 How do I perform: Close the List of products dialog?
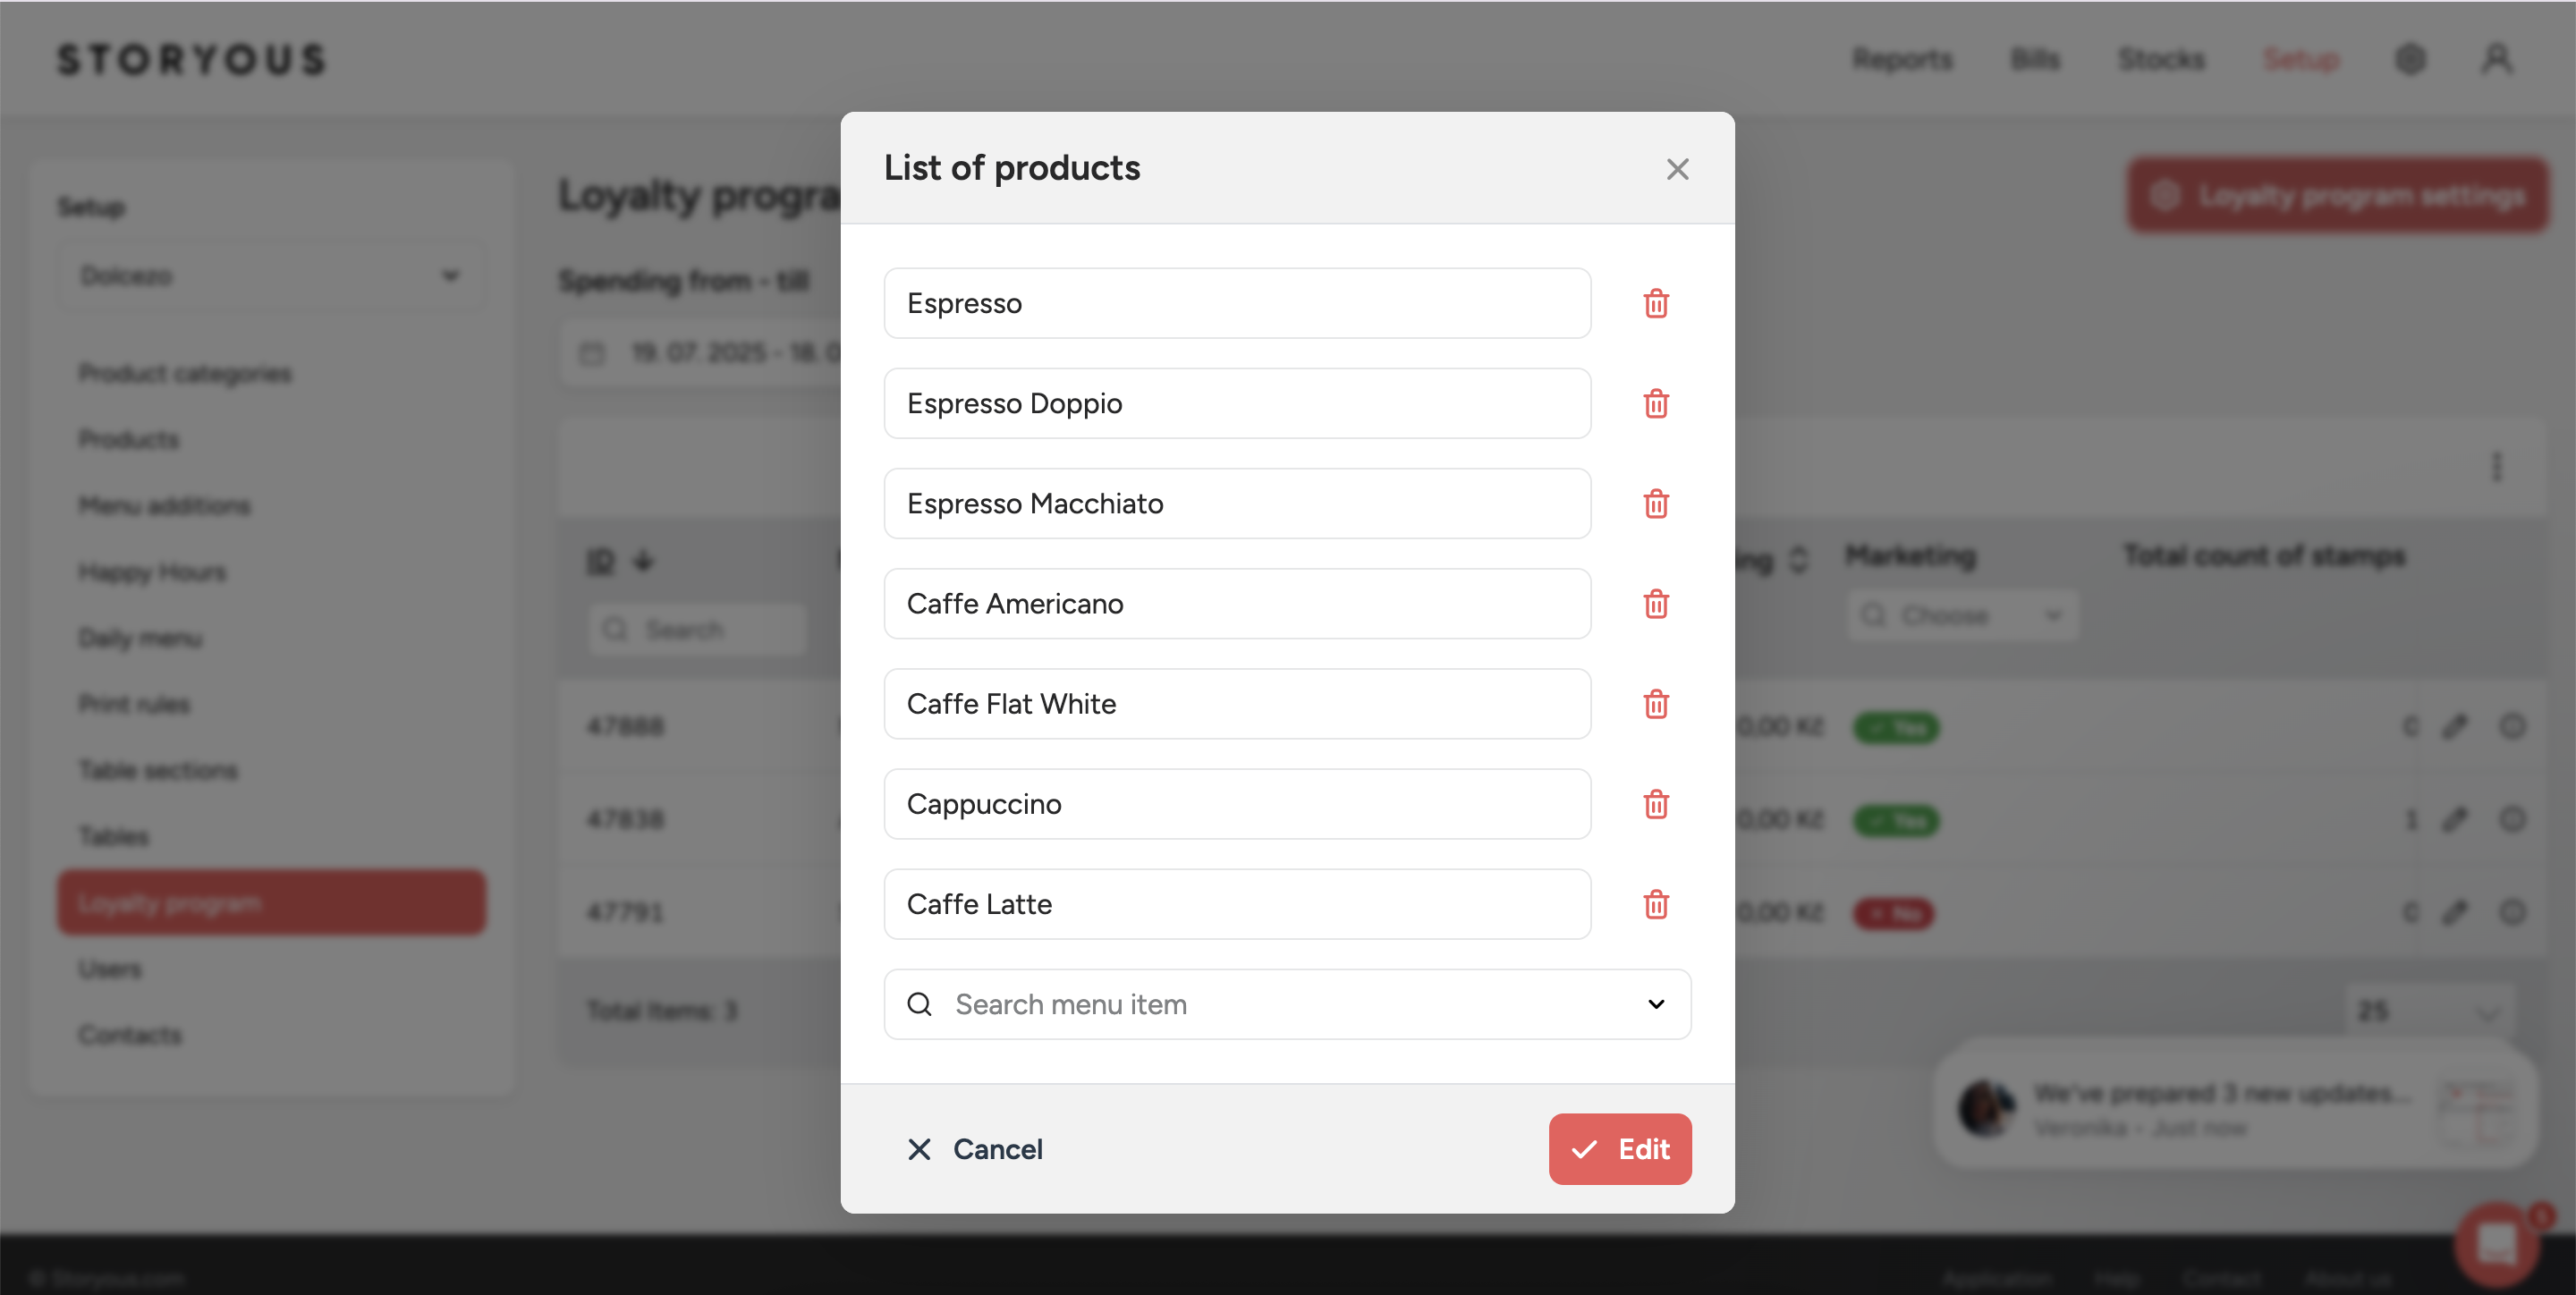(x=1677, y=169)
